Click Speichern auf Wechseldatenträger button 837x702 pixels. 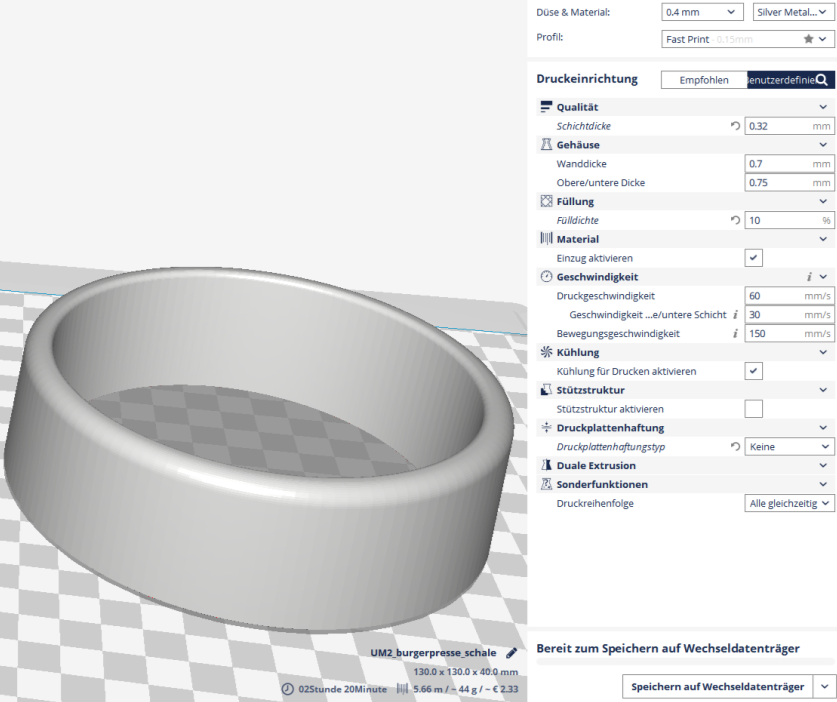click(x=717, y=687)
